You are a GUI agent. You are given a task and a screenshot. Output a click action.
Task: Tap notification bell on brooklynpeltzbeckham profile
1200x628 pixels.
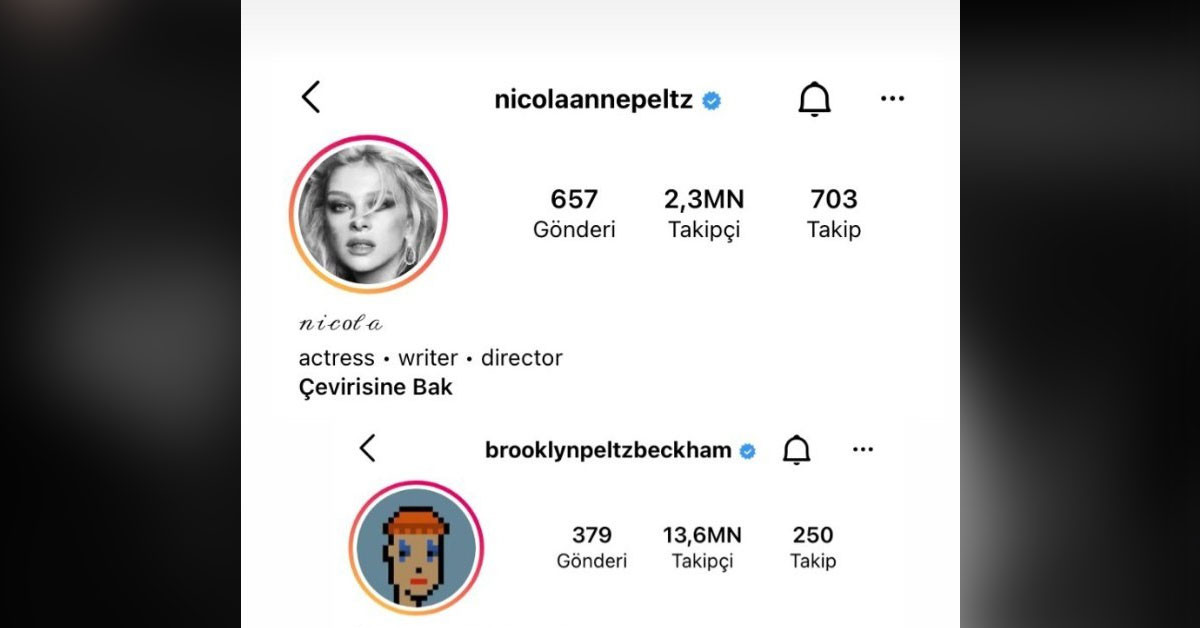point(796,450)
